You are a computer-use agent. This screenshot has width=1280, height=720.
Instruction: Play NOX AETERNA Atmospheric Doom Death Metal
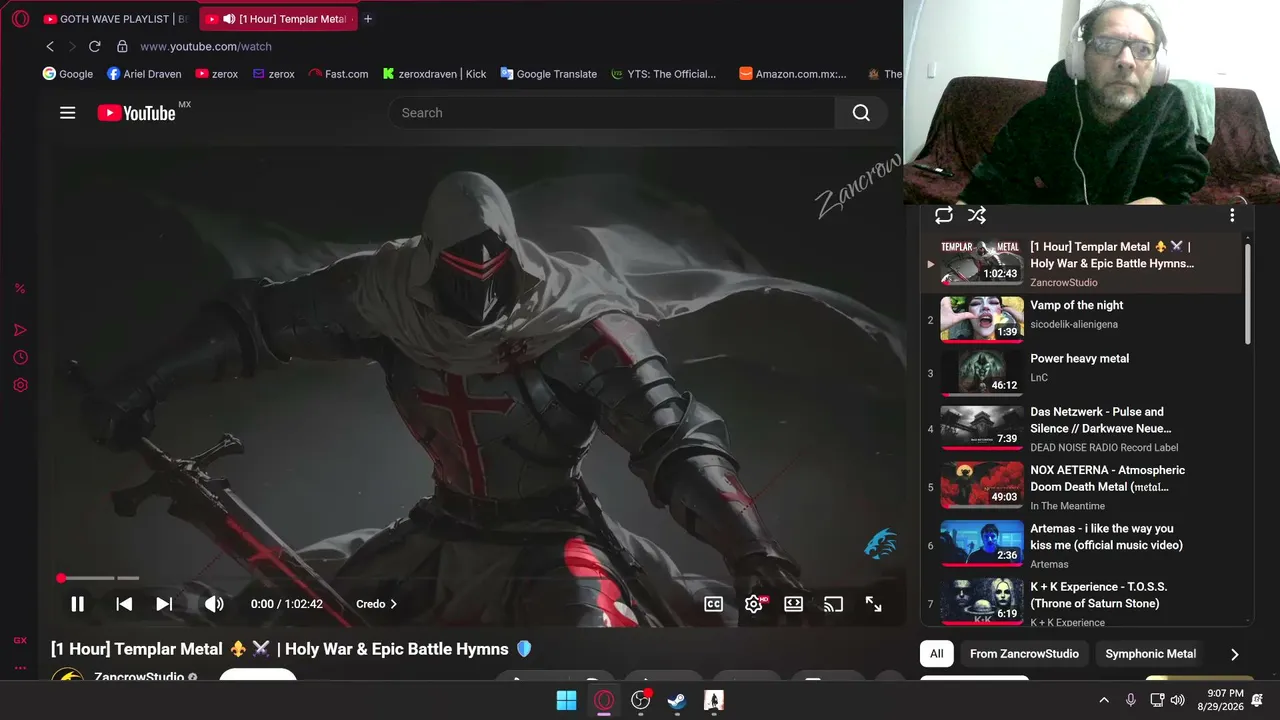(x=1081, y=487)
